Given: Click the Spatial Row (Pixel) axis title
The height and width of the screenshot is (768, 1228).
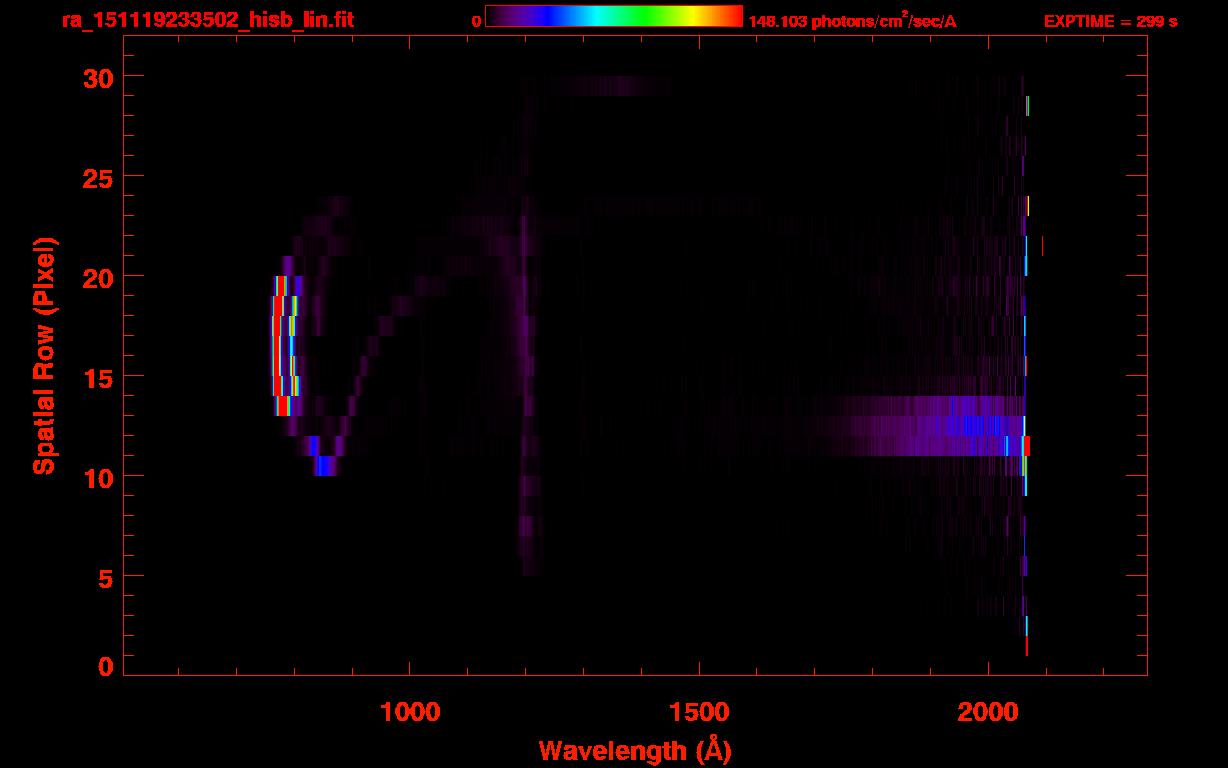Looking at the screenshot, I should (43, 355).
